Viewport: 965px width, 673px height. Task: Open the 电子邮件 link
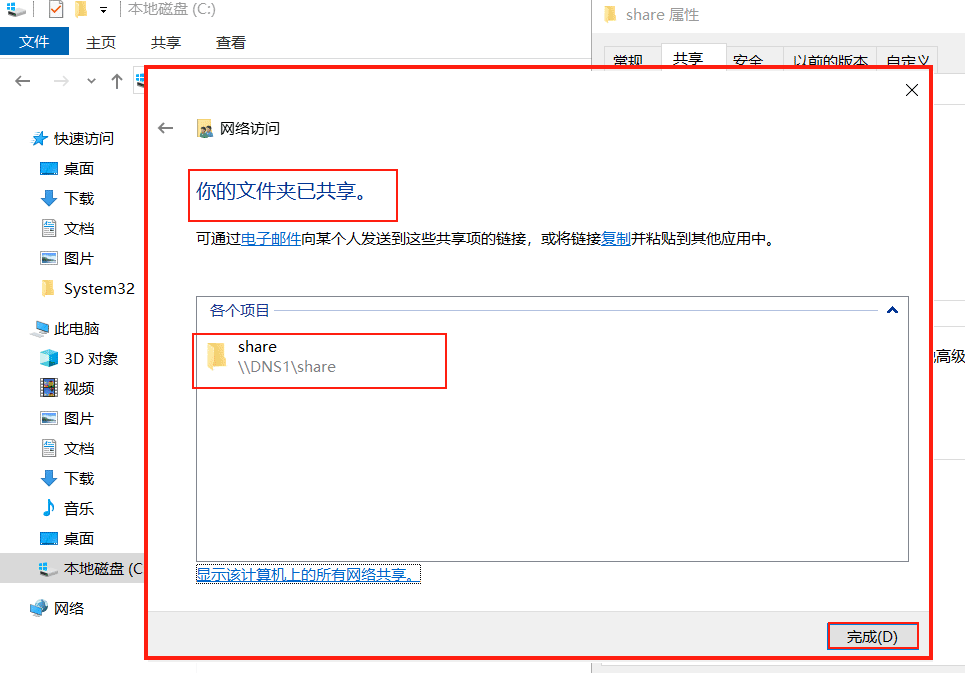(271, 239)
